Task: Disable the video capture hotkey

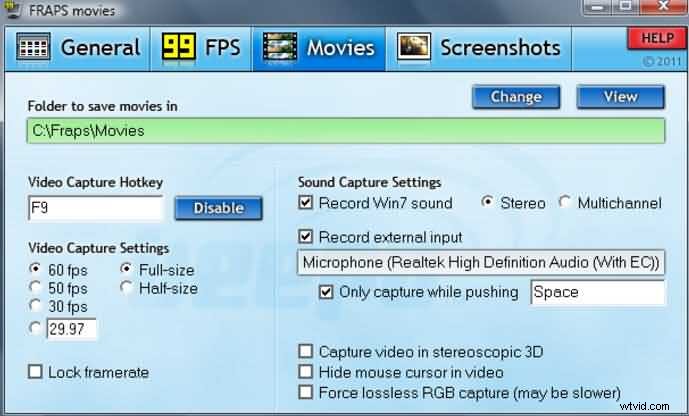Action: pos(218,208)
